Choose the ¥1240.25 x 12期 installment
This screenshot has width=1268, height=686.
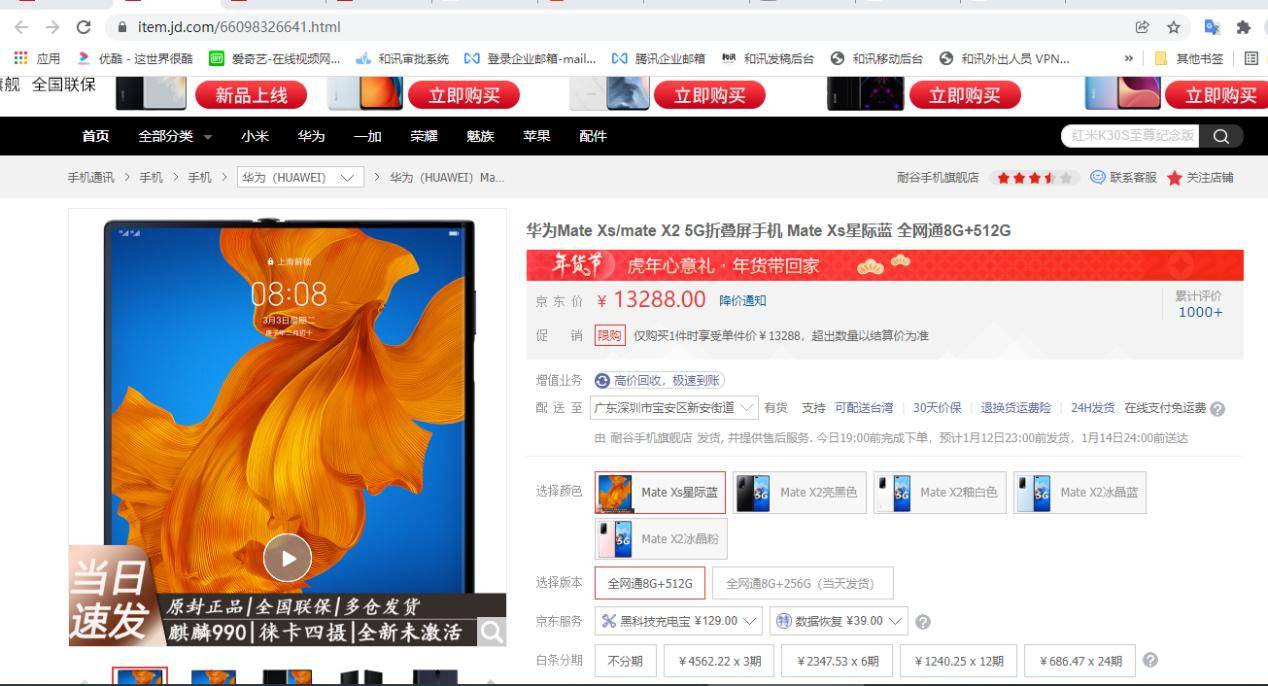(x=958, y=661)
